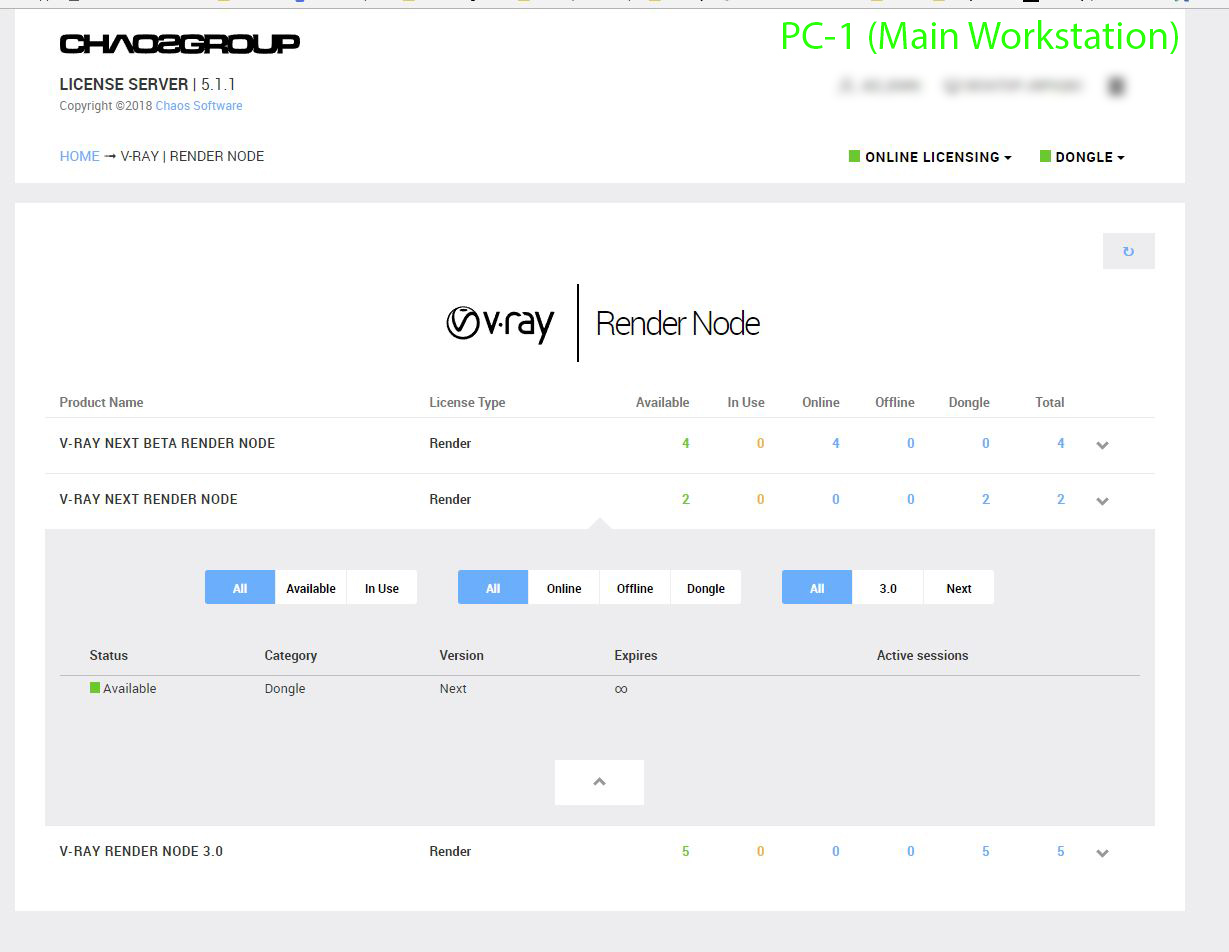Open the Chaos Software link
Viewport: 1229px width, 952px height.
tap(199, 105)
